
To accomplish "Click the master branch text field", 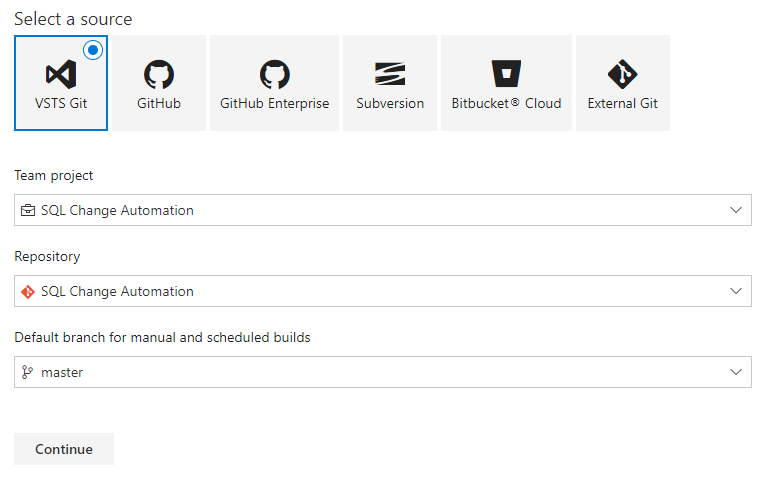I will tap(383, 372).
